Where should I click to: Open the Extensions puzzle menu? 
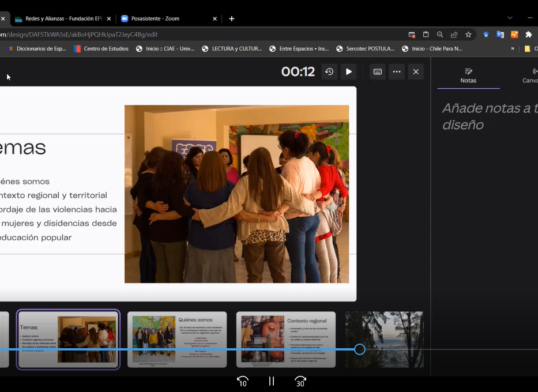coord(529,34)
